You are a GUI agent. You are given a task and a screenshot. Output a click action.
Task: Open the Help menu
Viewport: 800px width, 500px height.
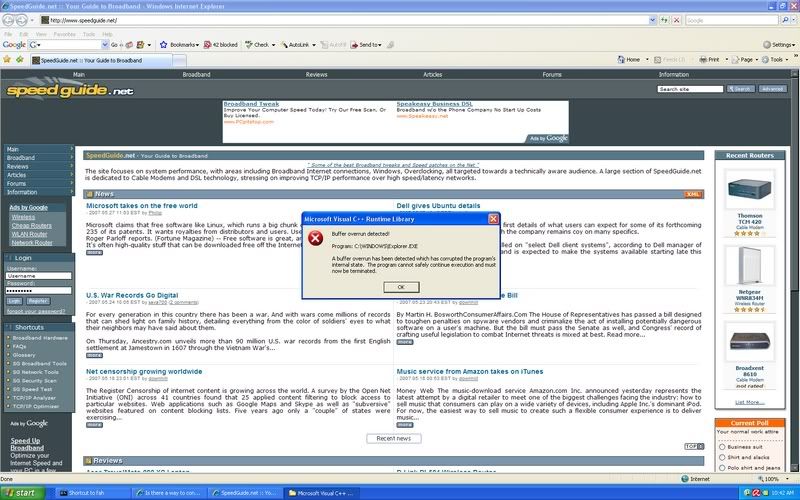[107, 34]
